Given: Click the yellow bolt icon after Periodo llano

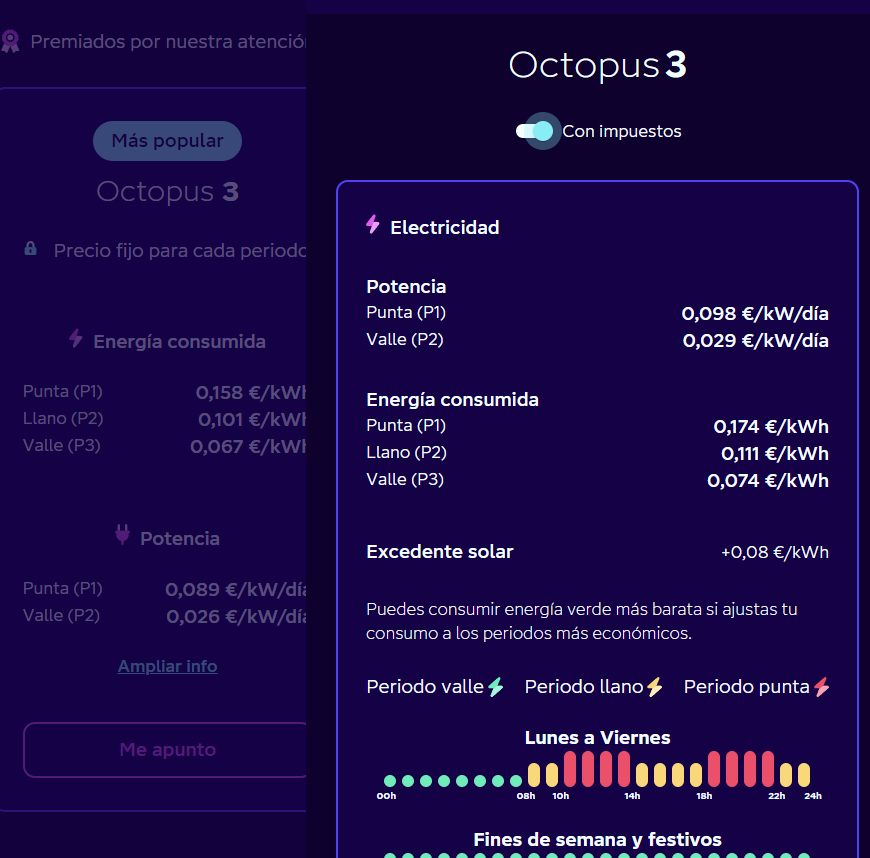Looking at the screenshot, I should click(655, 687).
